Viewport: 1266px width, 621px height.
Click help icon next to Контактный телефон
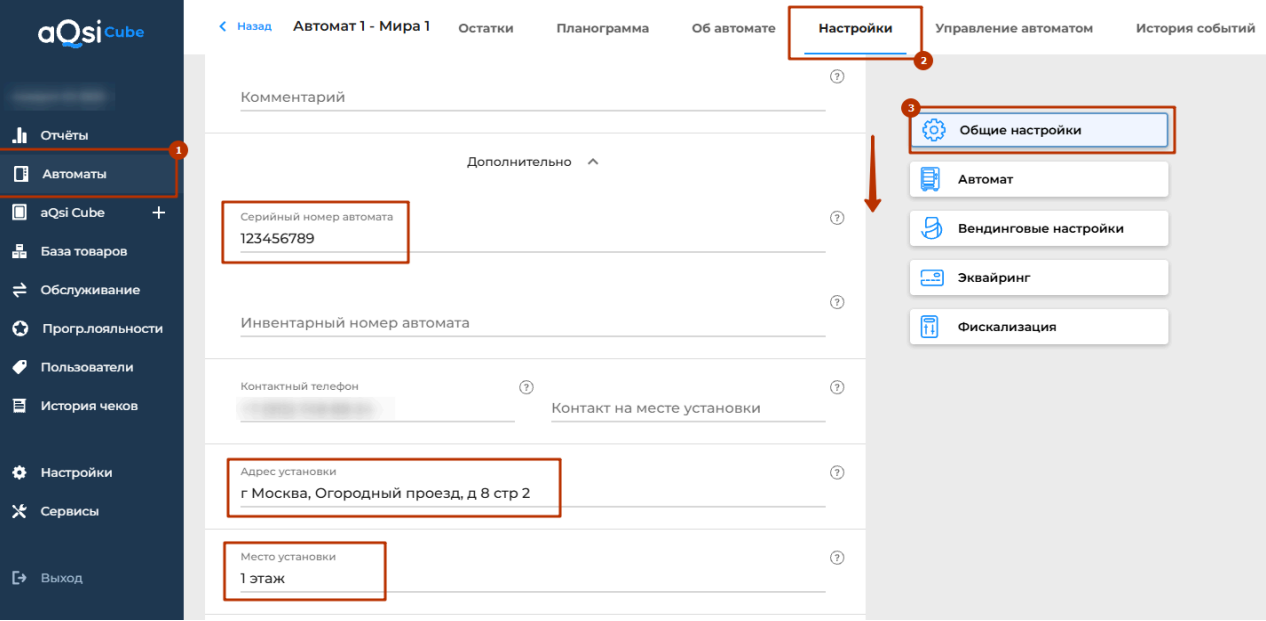[526, 387]
